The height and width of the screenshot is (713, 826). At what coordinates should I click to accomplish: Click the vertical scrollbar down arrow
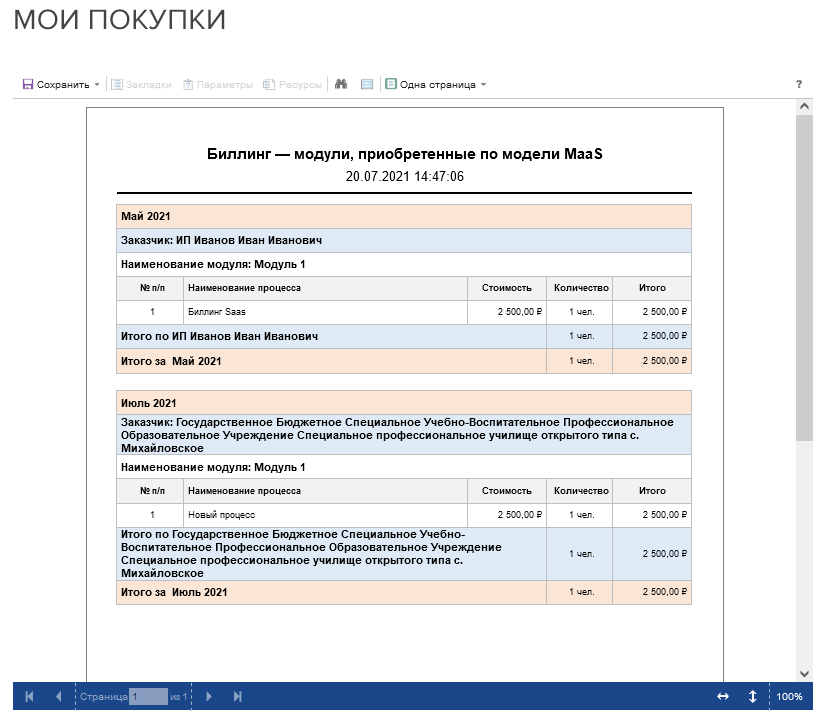click(x=805, y=673)
